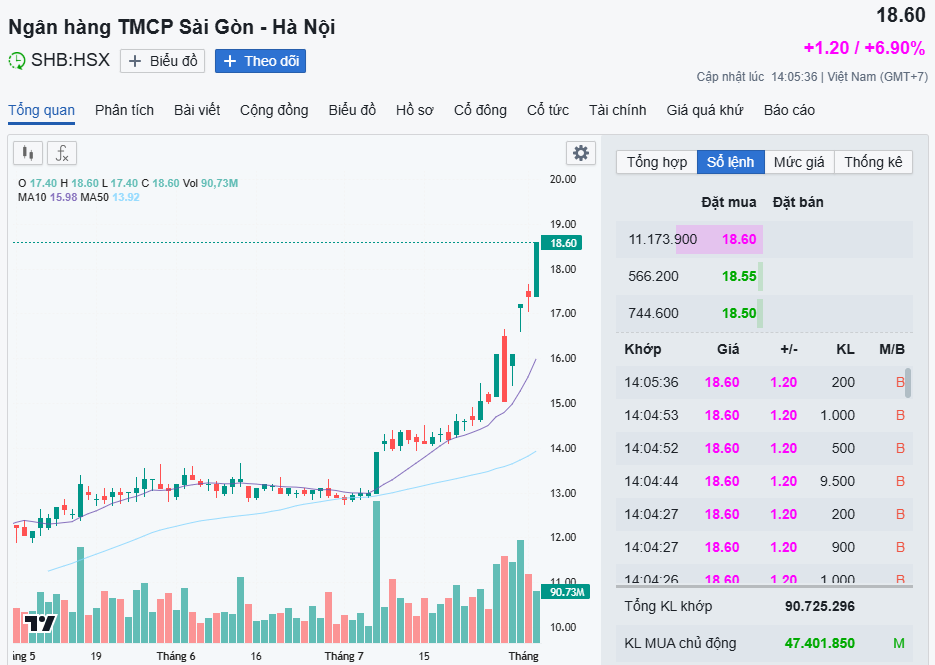Open the Giá quá khứ tab
The image size is (935, 665).
click(x=704, y=110)
